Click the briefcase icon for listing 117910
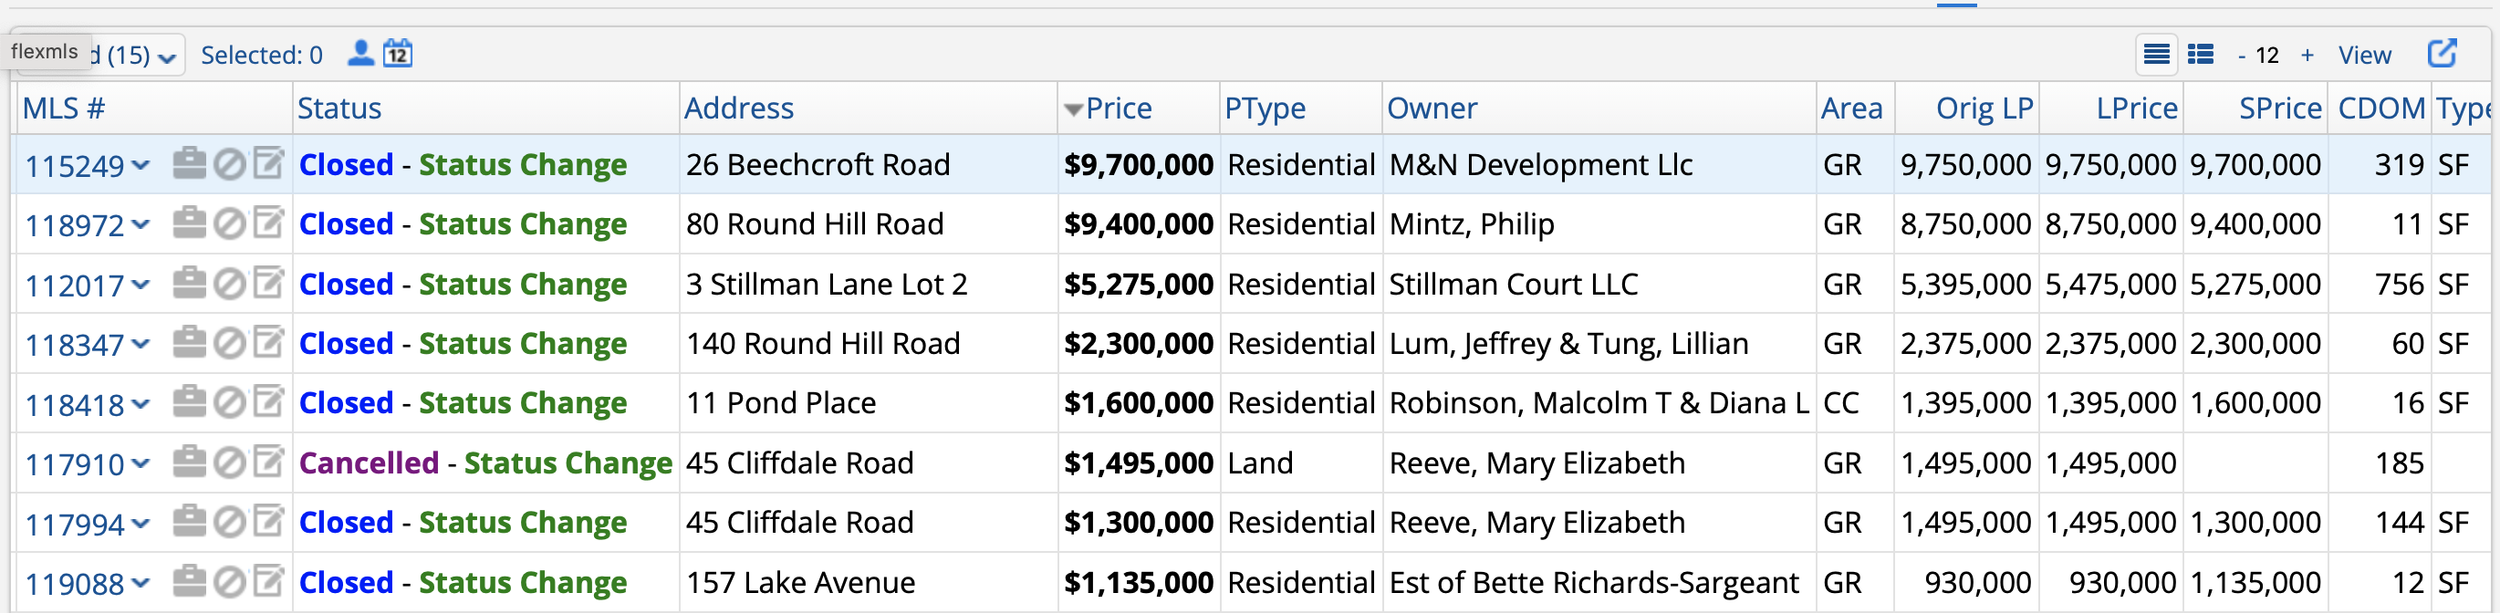The width and height of the screenshot is (2500, 613). coord(189,462)
